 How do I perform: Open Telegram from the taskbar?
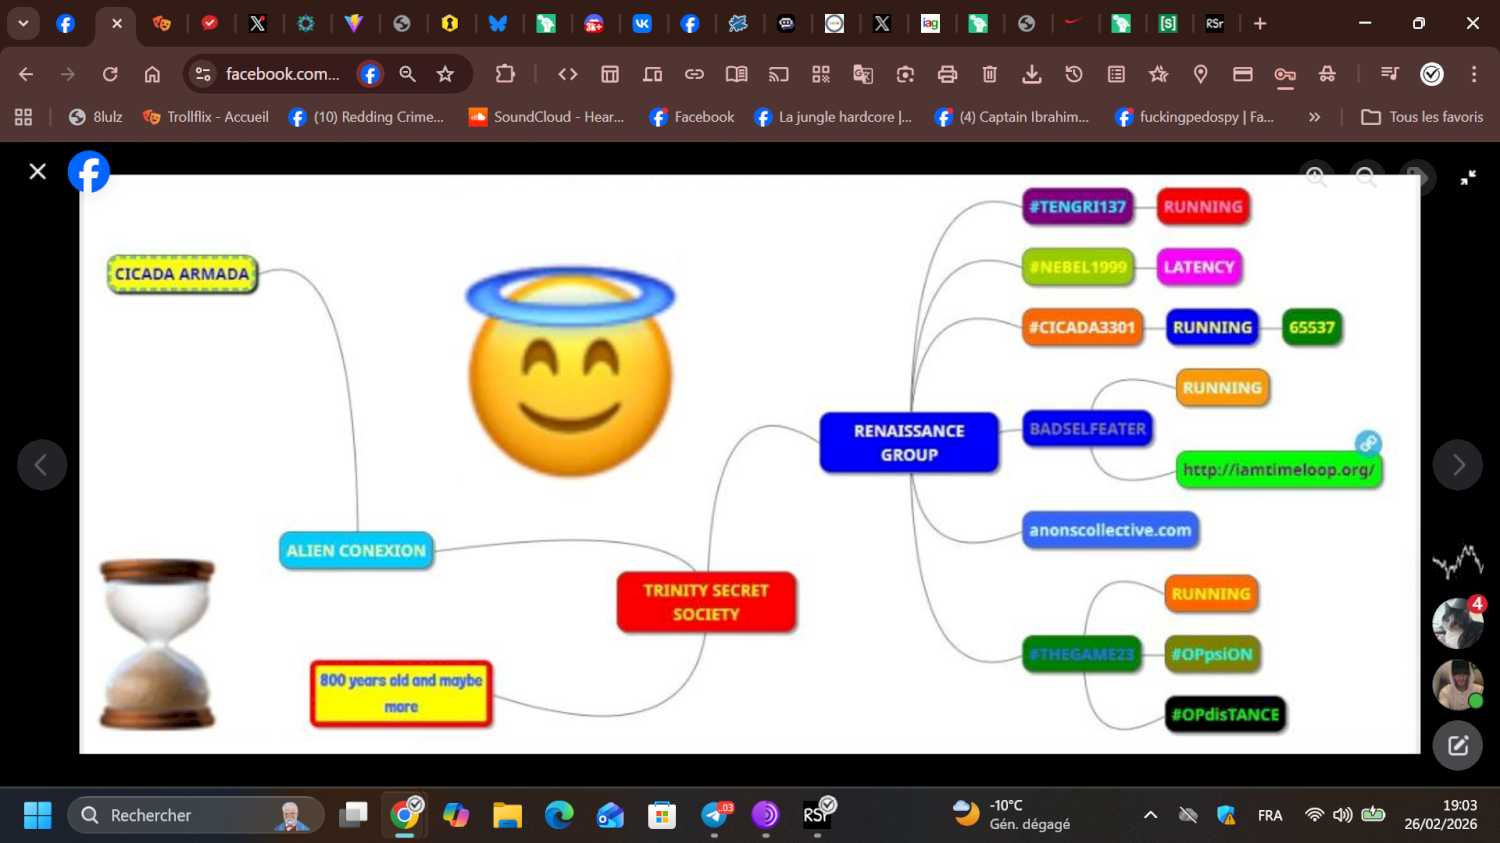pos(715,815)
